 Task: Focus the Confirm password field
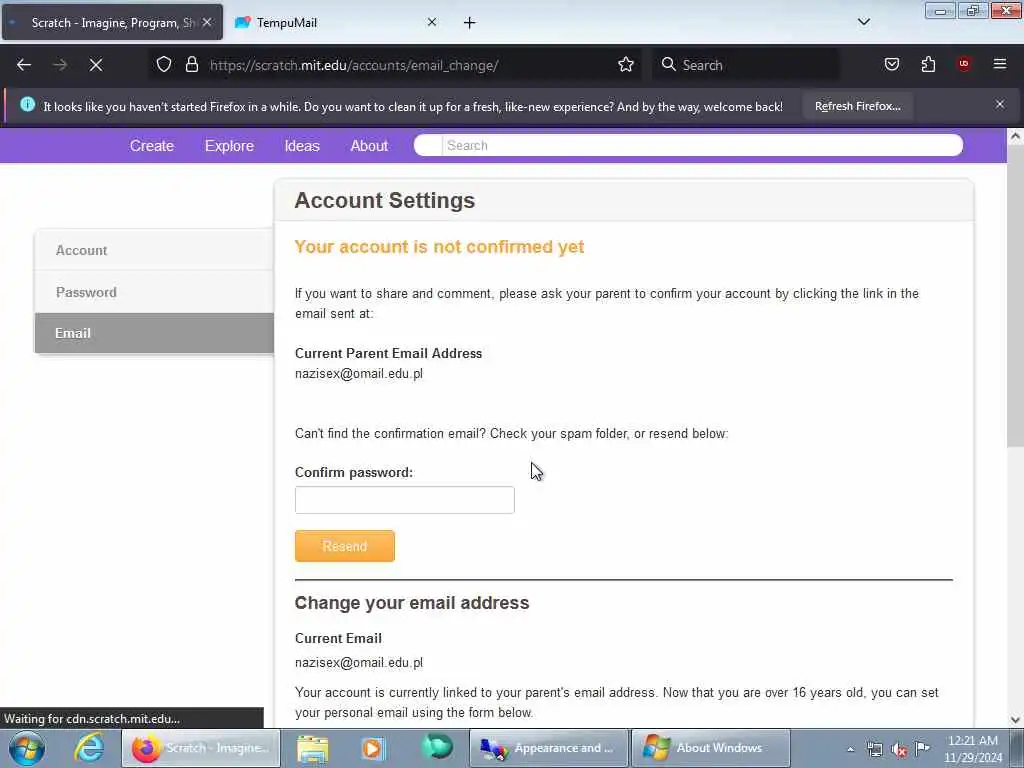point(405,500)
